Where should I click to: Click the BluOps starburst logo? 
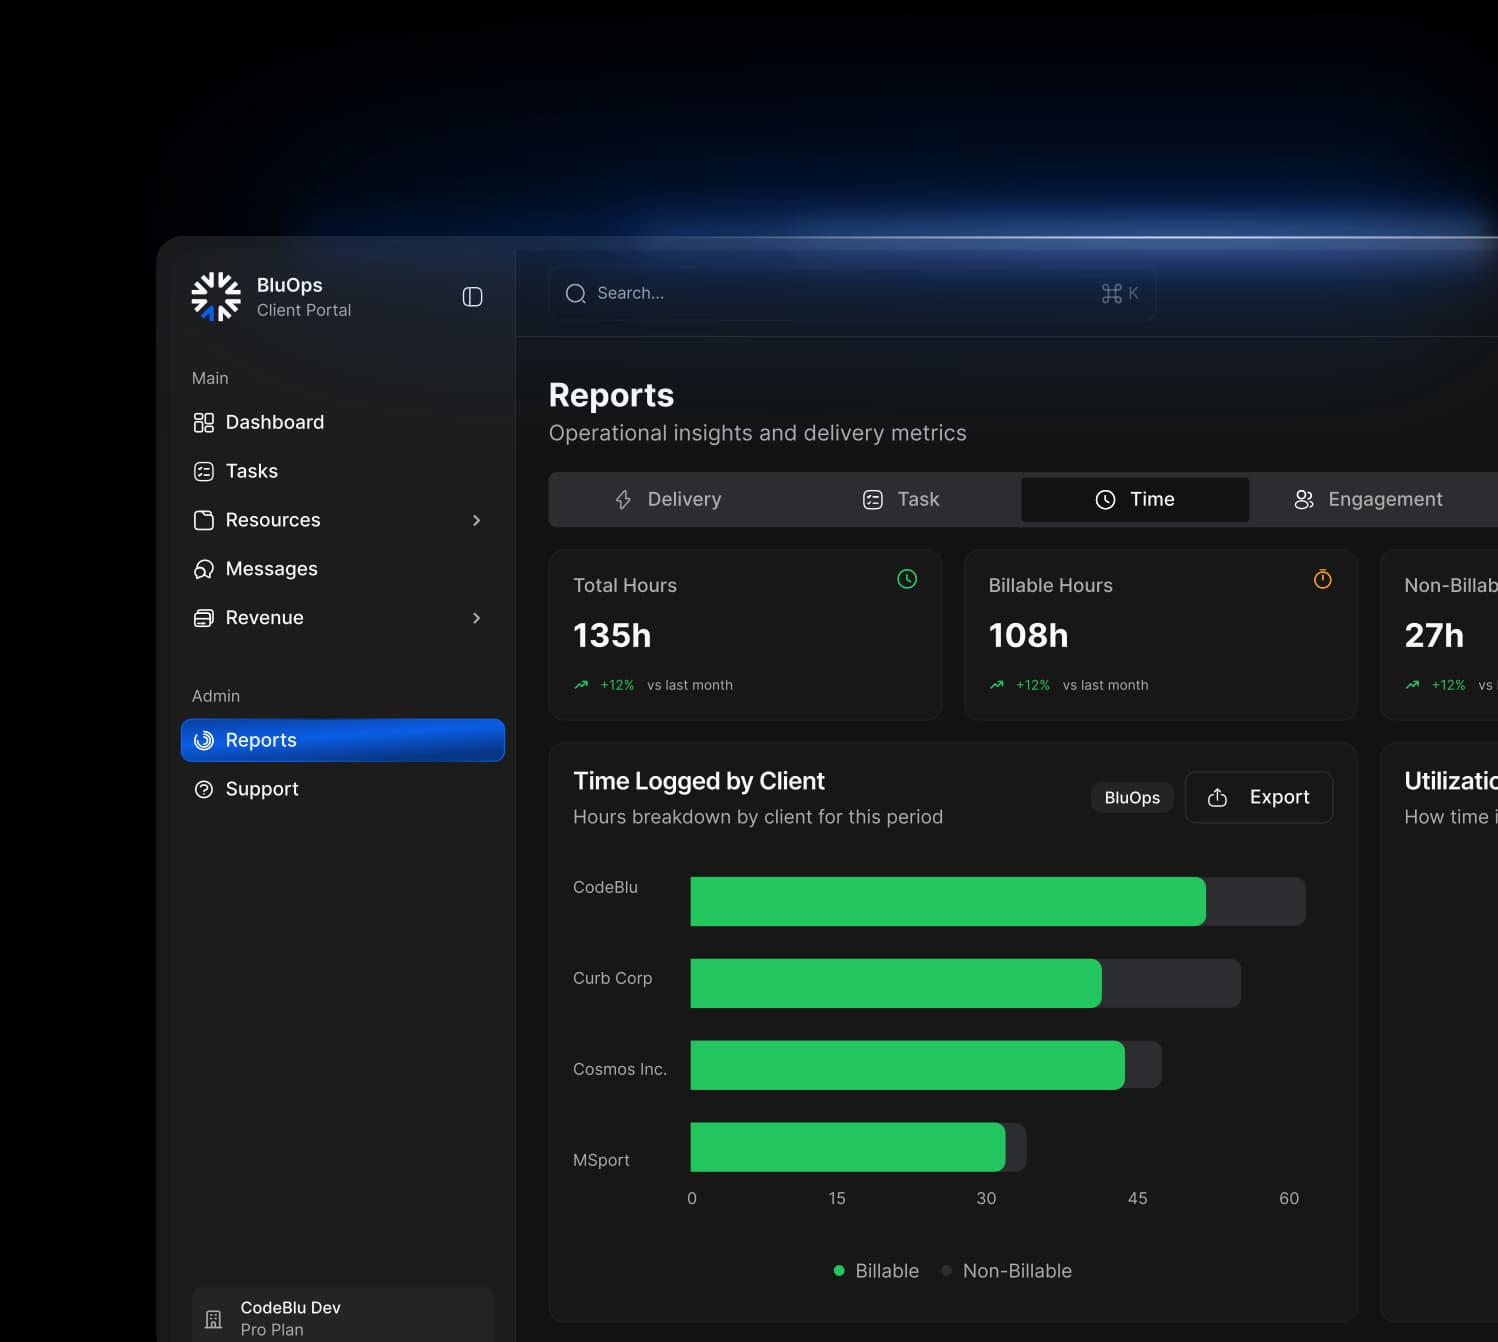coord(216,297)
